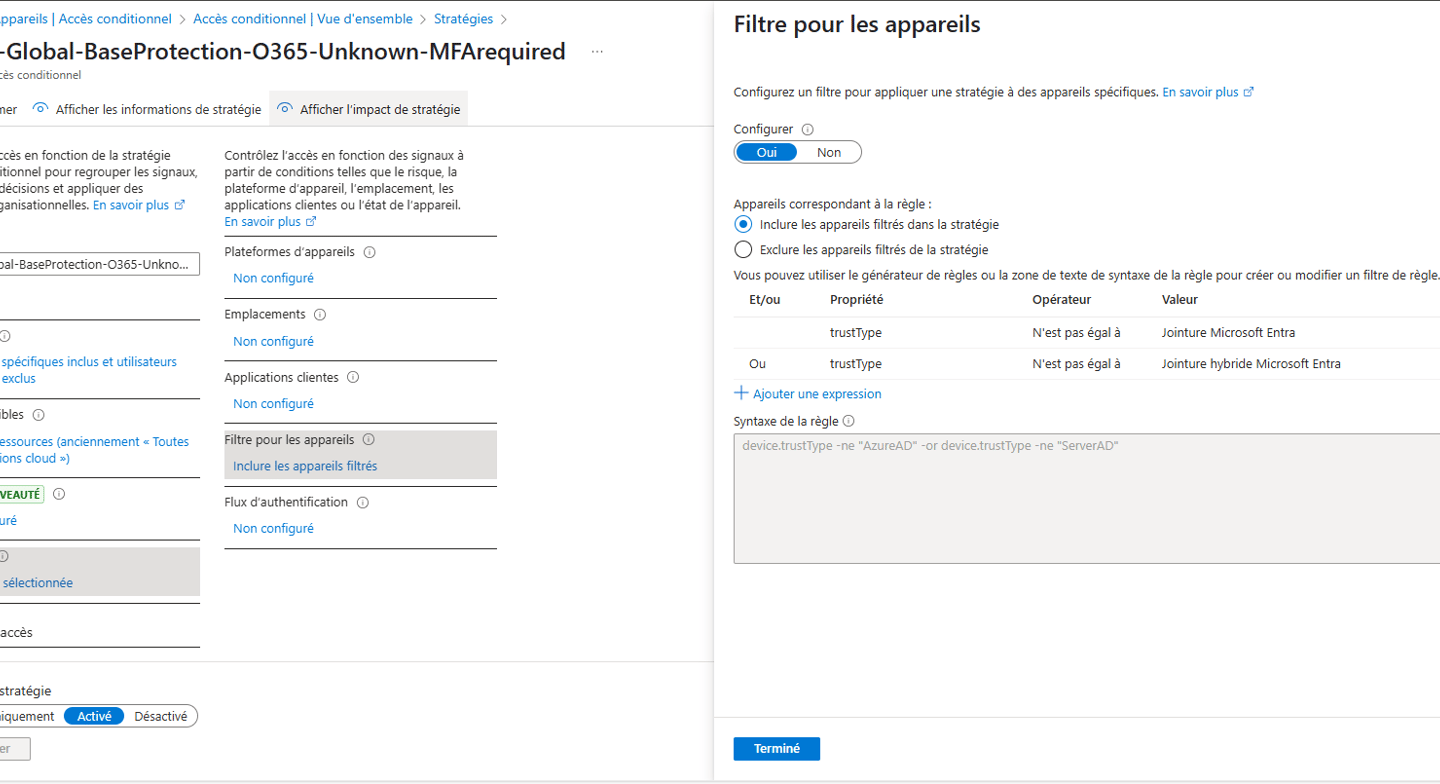The image size is (1440, 784).
Task: Click trustType in the Ou rule row
Action: 855,364
